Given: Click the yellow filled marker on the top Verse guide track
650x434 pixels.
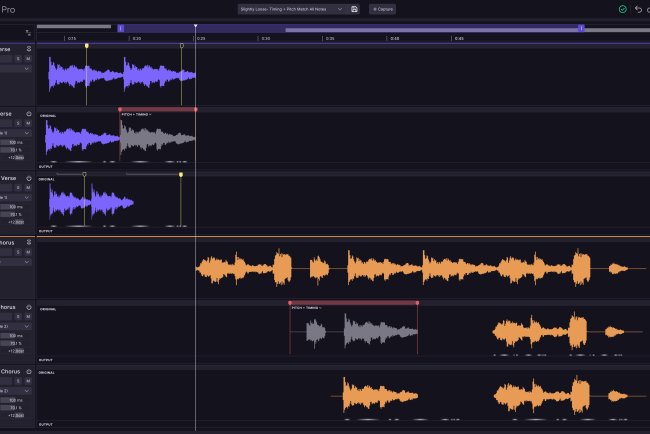Looking at the screenshot, I should tap(87, 46).
